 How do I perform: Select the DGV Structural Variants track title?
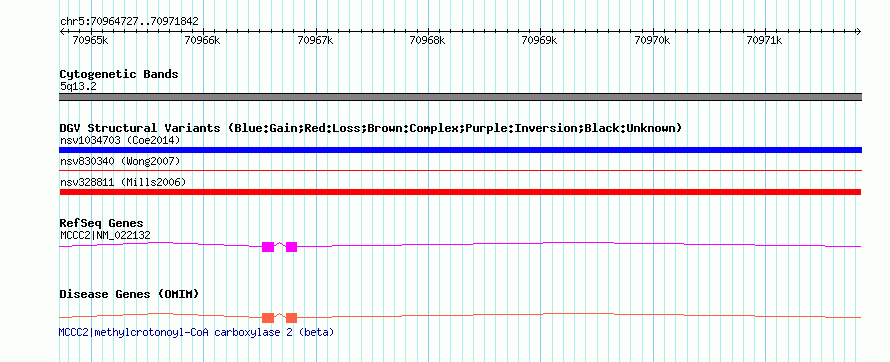coord(371,128)
